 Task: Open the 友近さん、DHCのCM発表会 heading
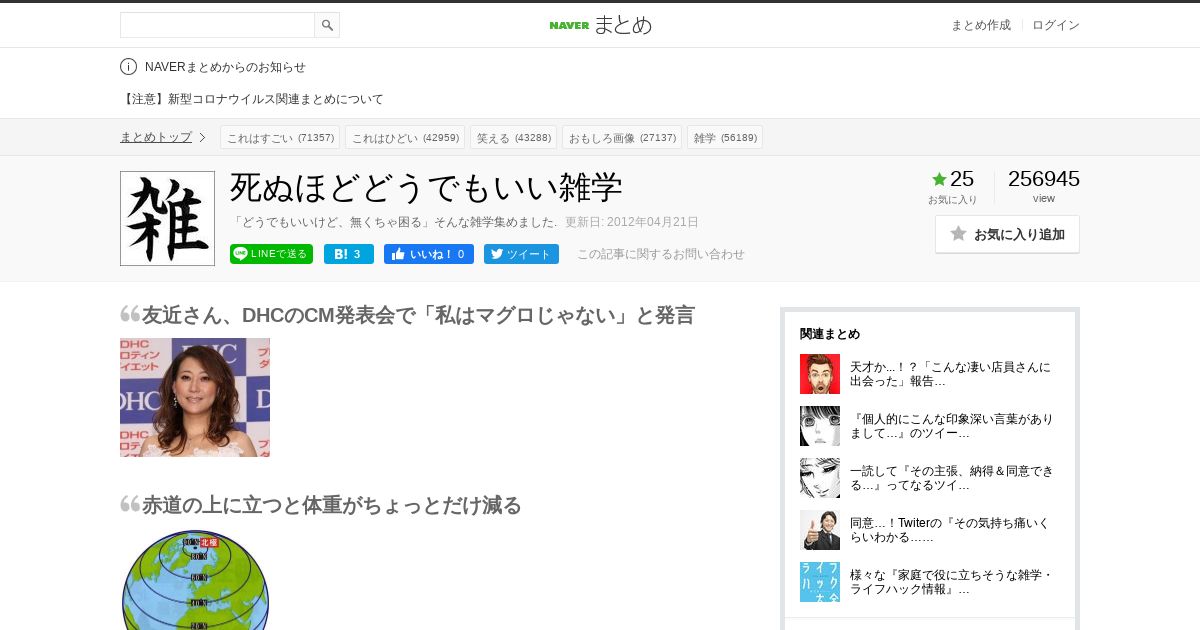pos(418,315)
